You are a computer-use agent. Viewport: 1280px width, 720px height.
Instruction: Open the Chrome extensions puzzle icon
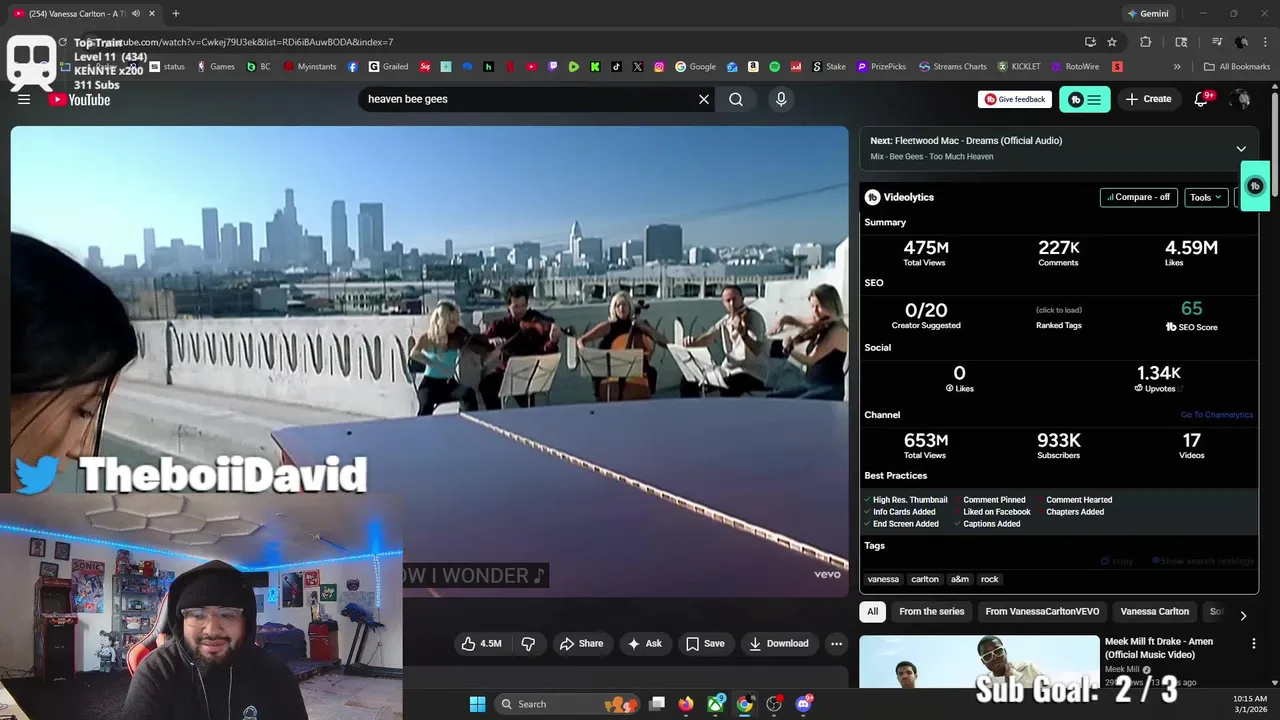point(1146,42)
